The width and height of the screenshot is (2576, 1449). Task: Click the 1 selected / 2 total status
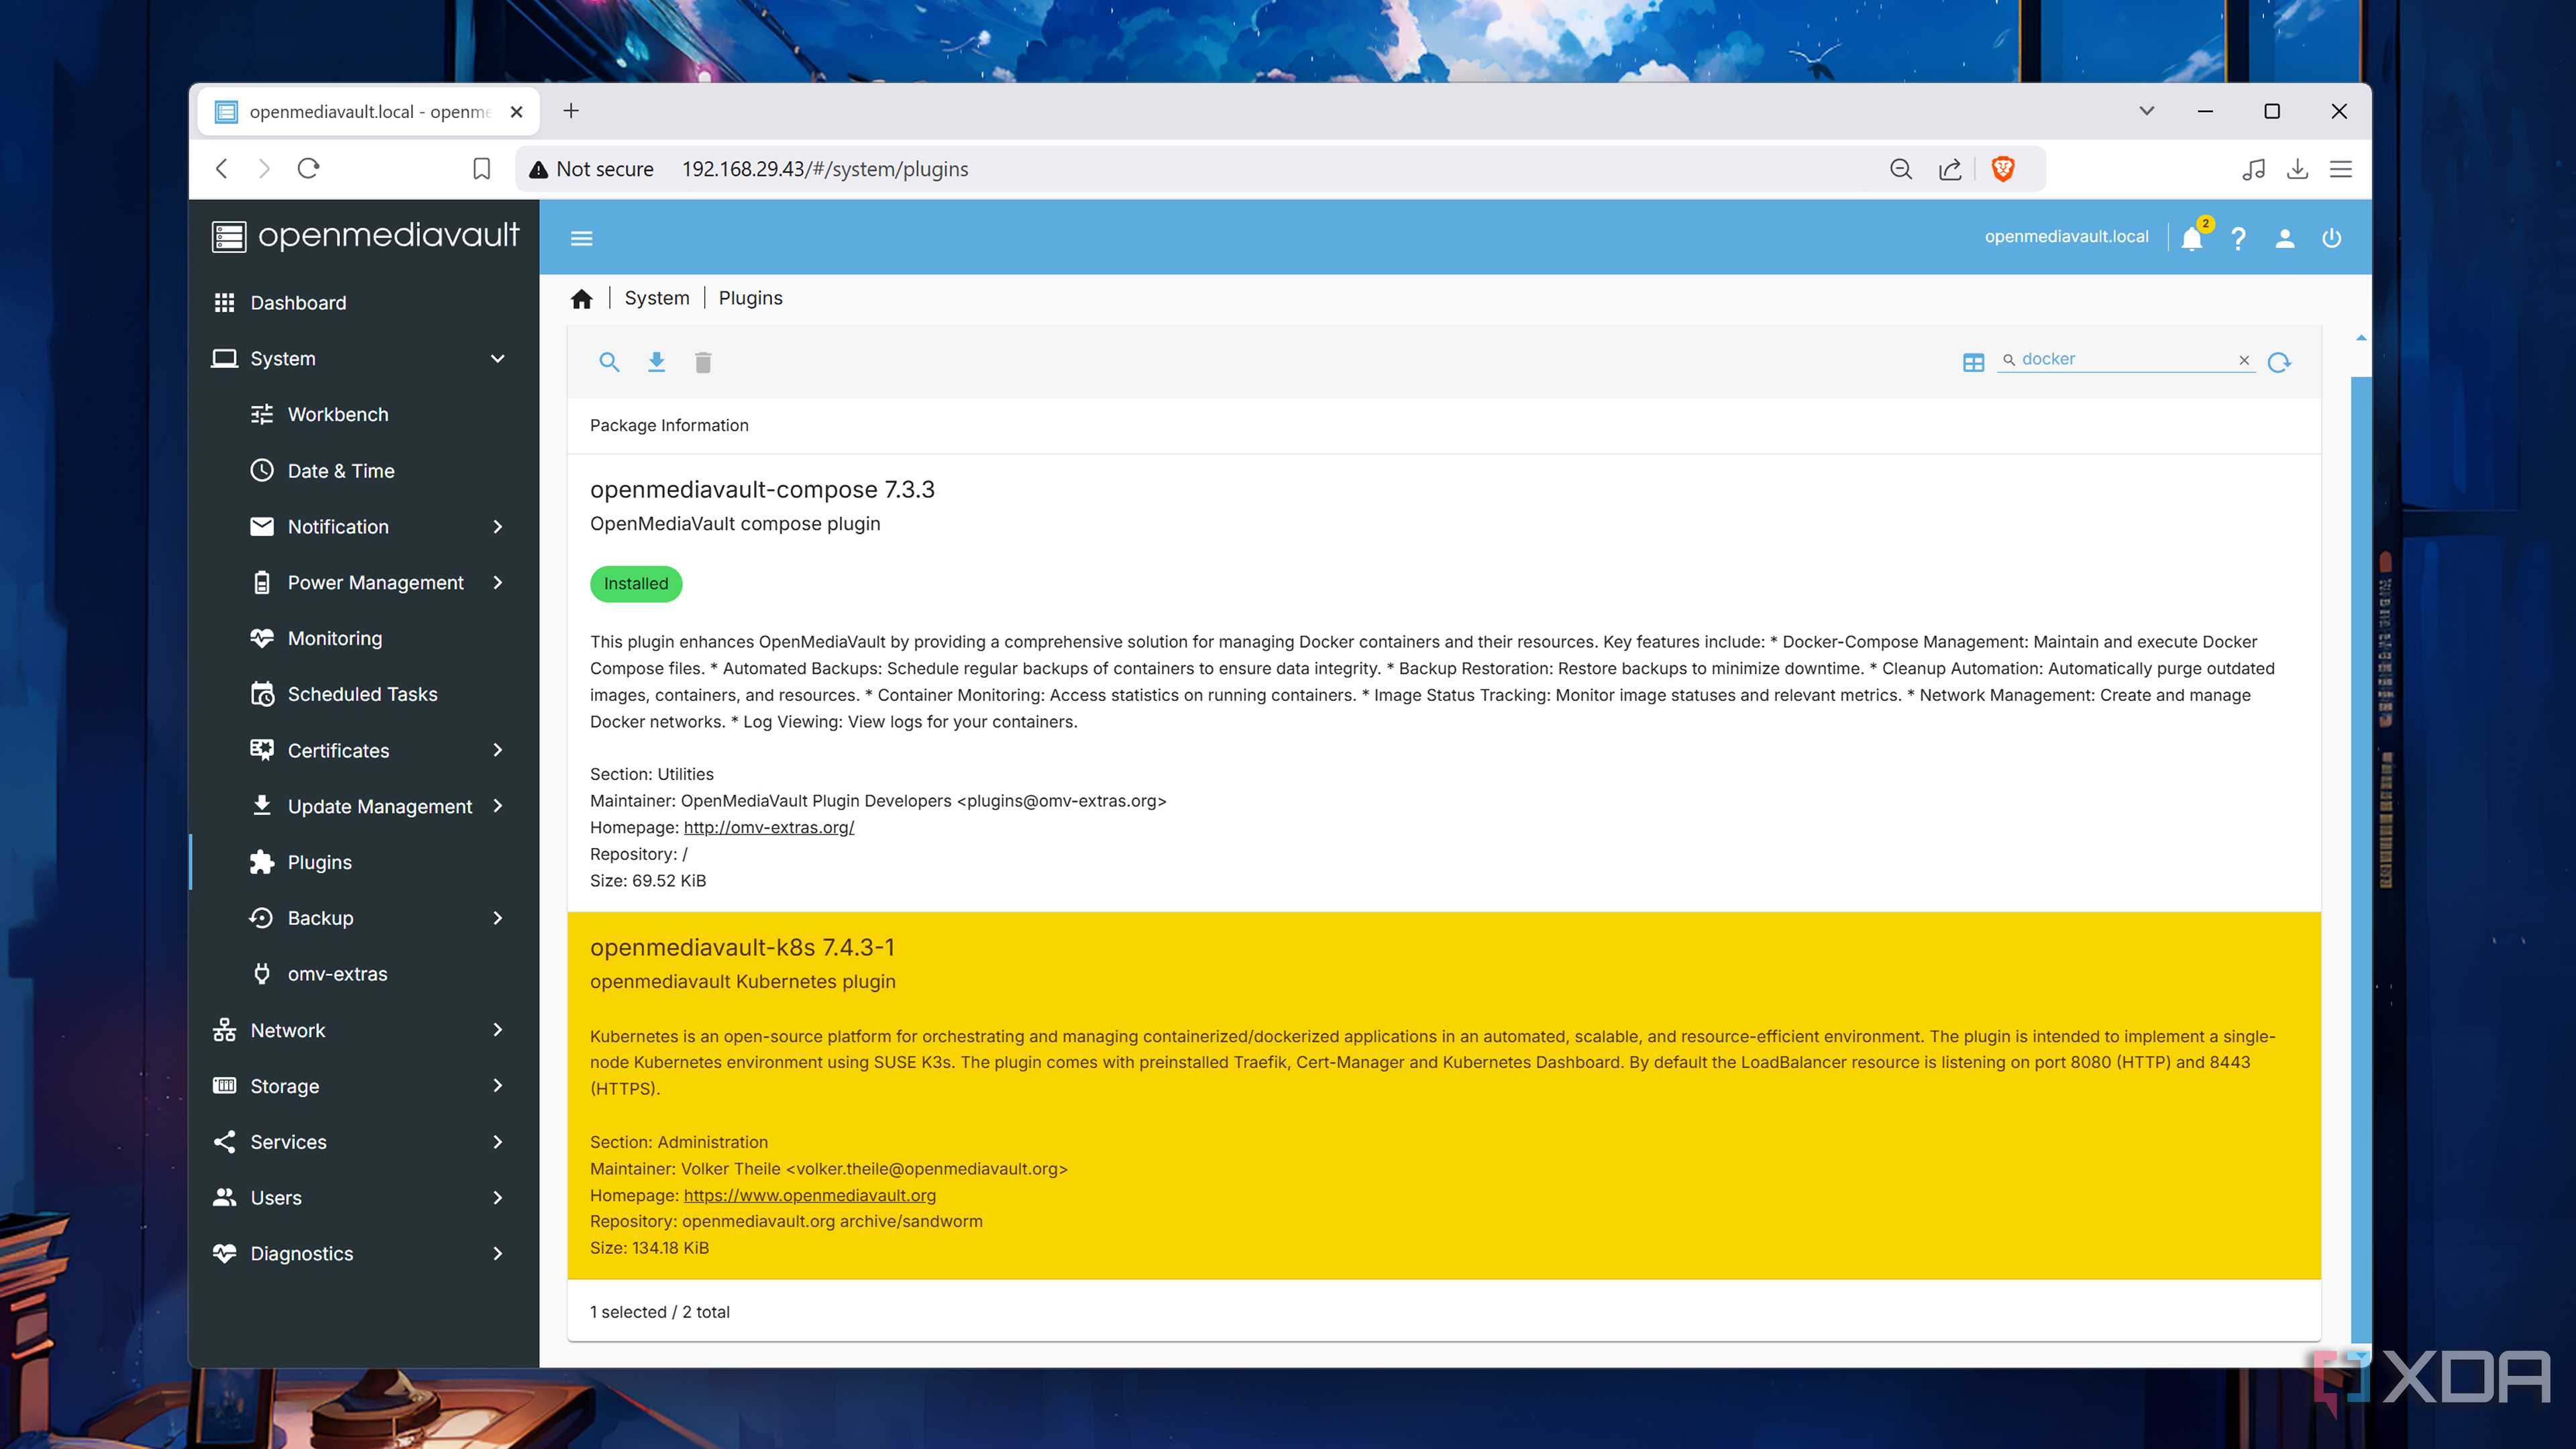tap(660, 1312)
